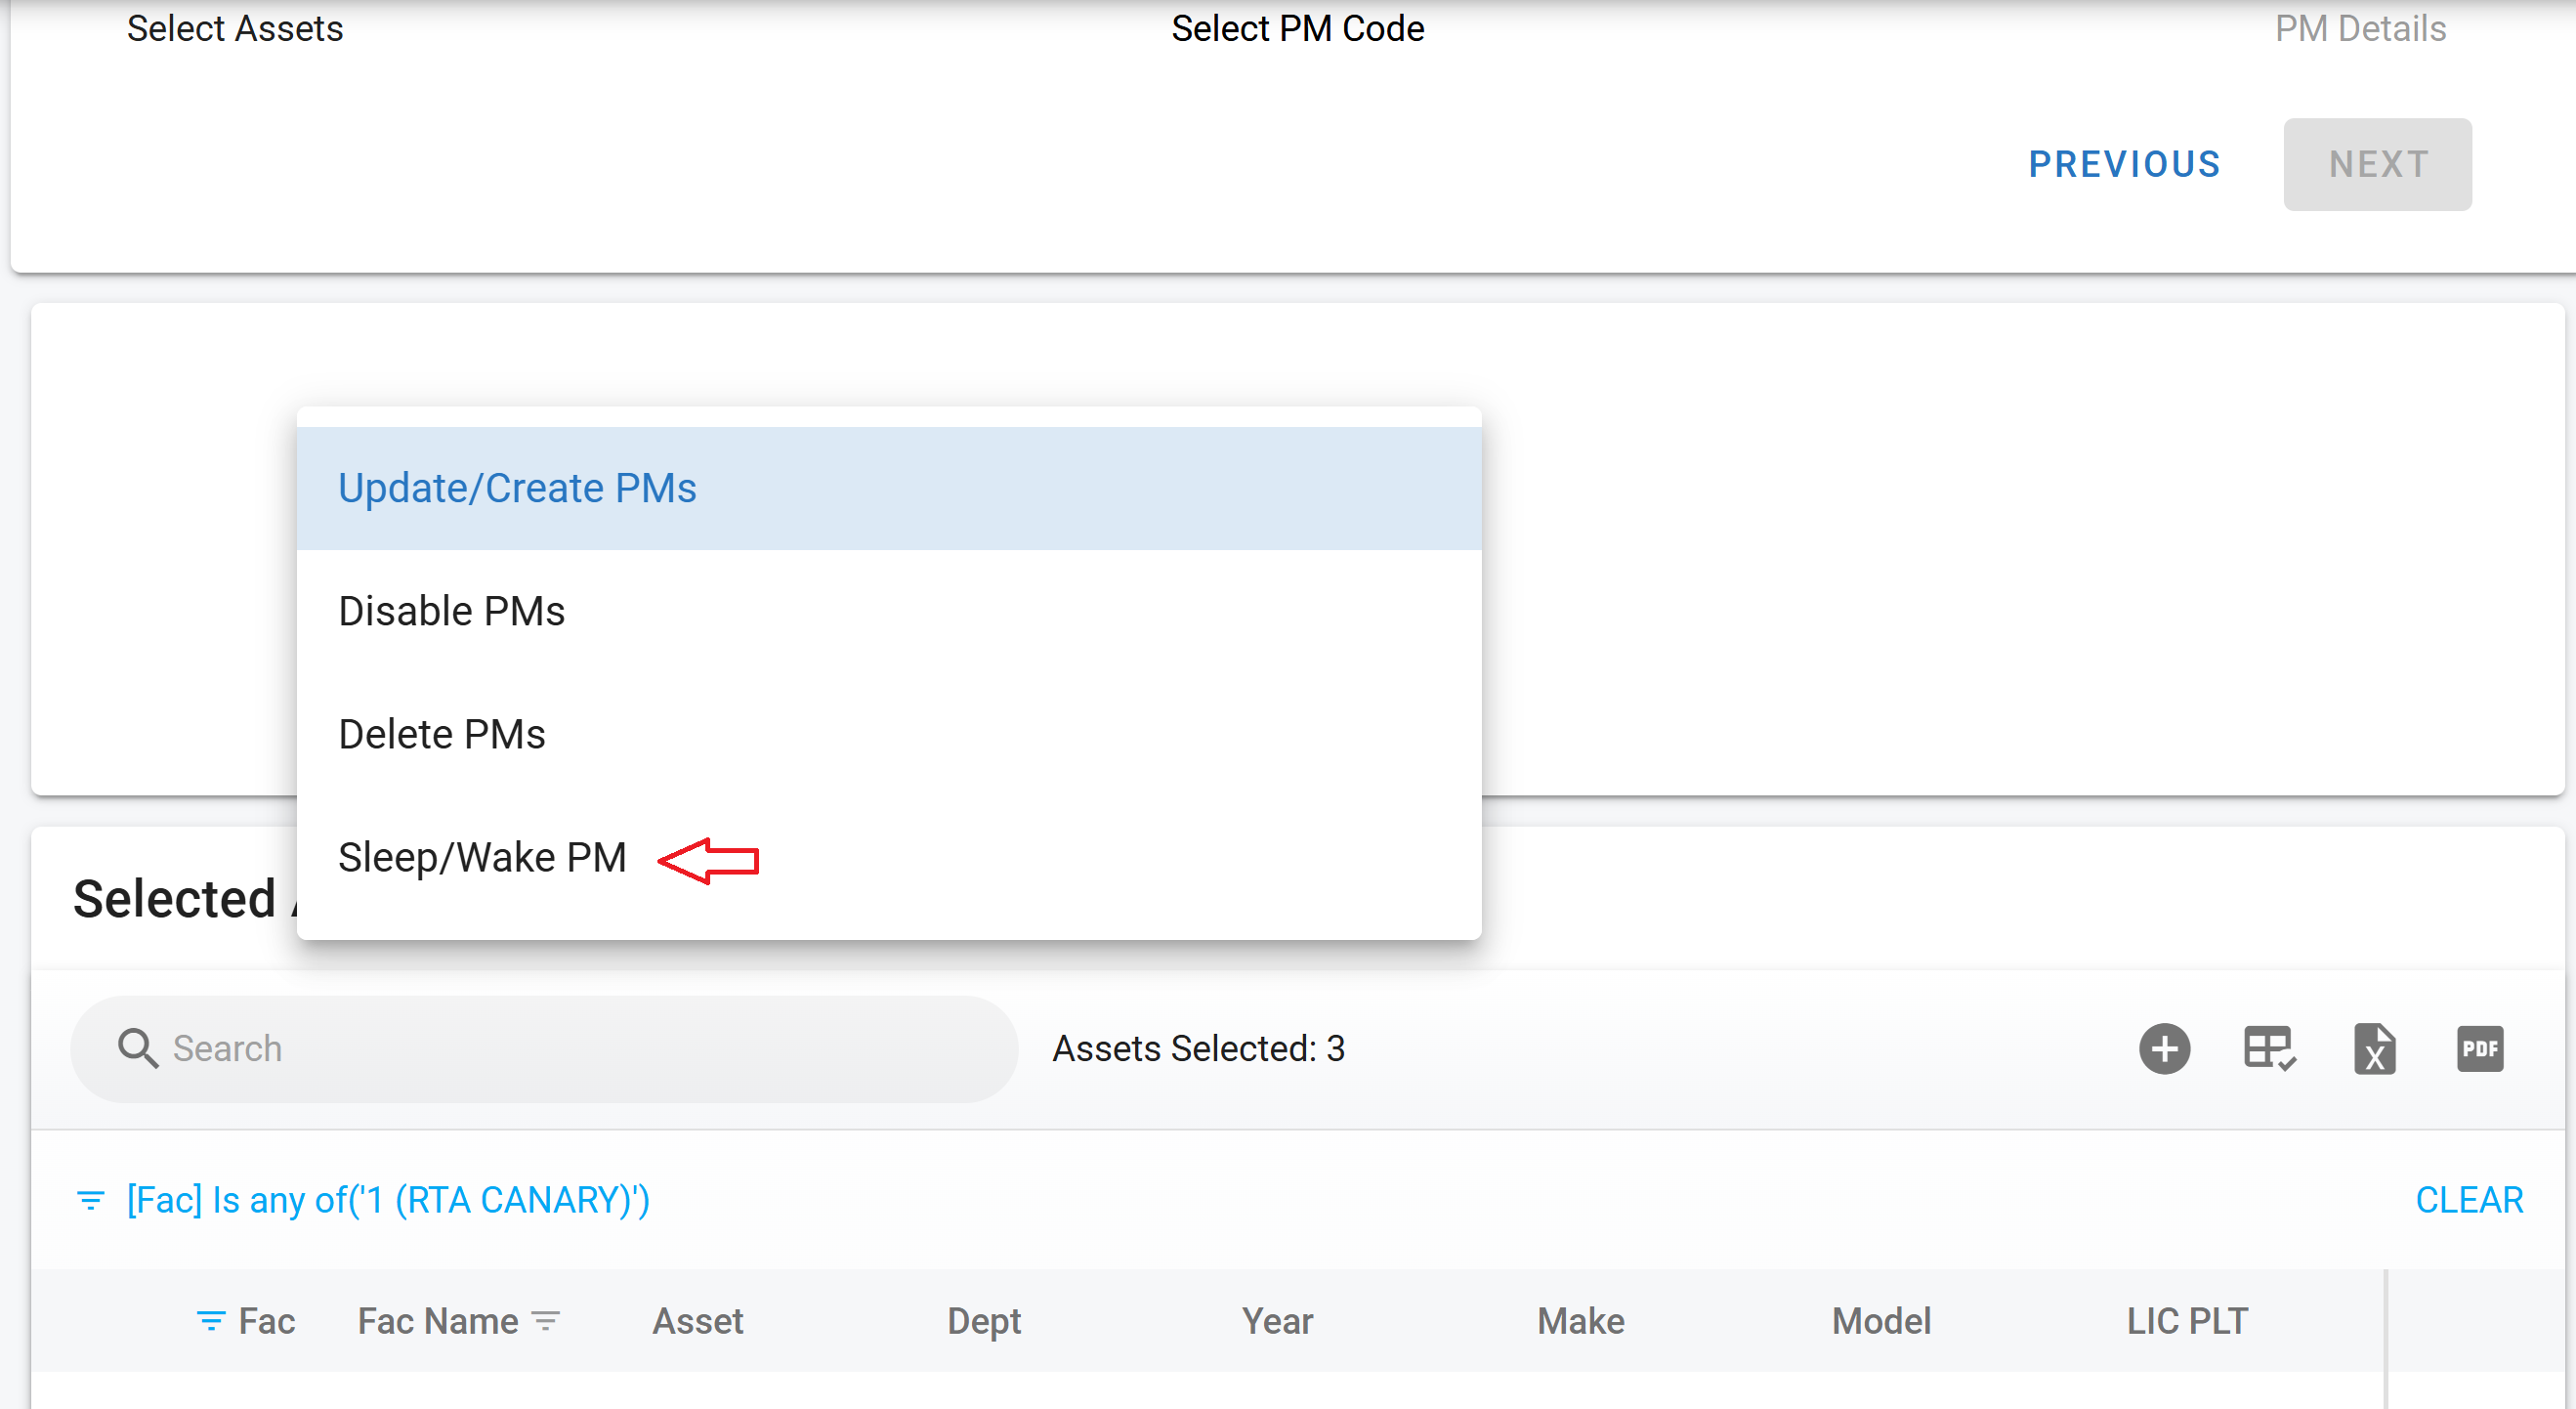Screen dimensions: 2576x1409
Task: Click the PREVIOUS button
Action: [x=2124, y=164]
